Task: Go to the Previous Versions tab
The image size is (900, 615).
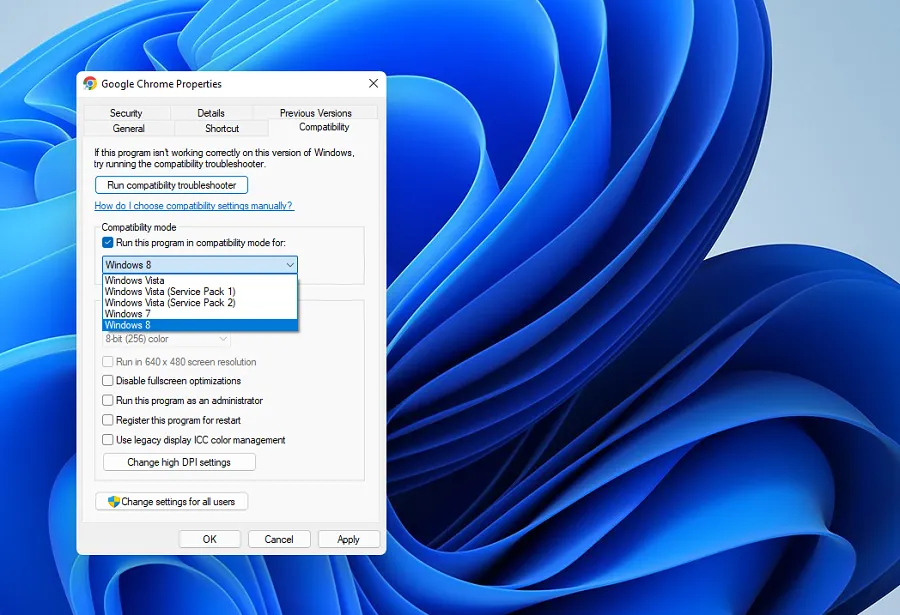Action: 315,113
